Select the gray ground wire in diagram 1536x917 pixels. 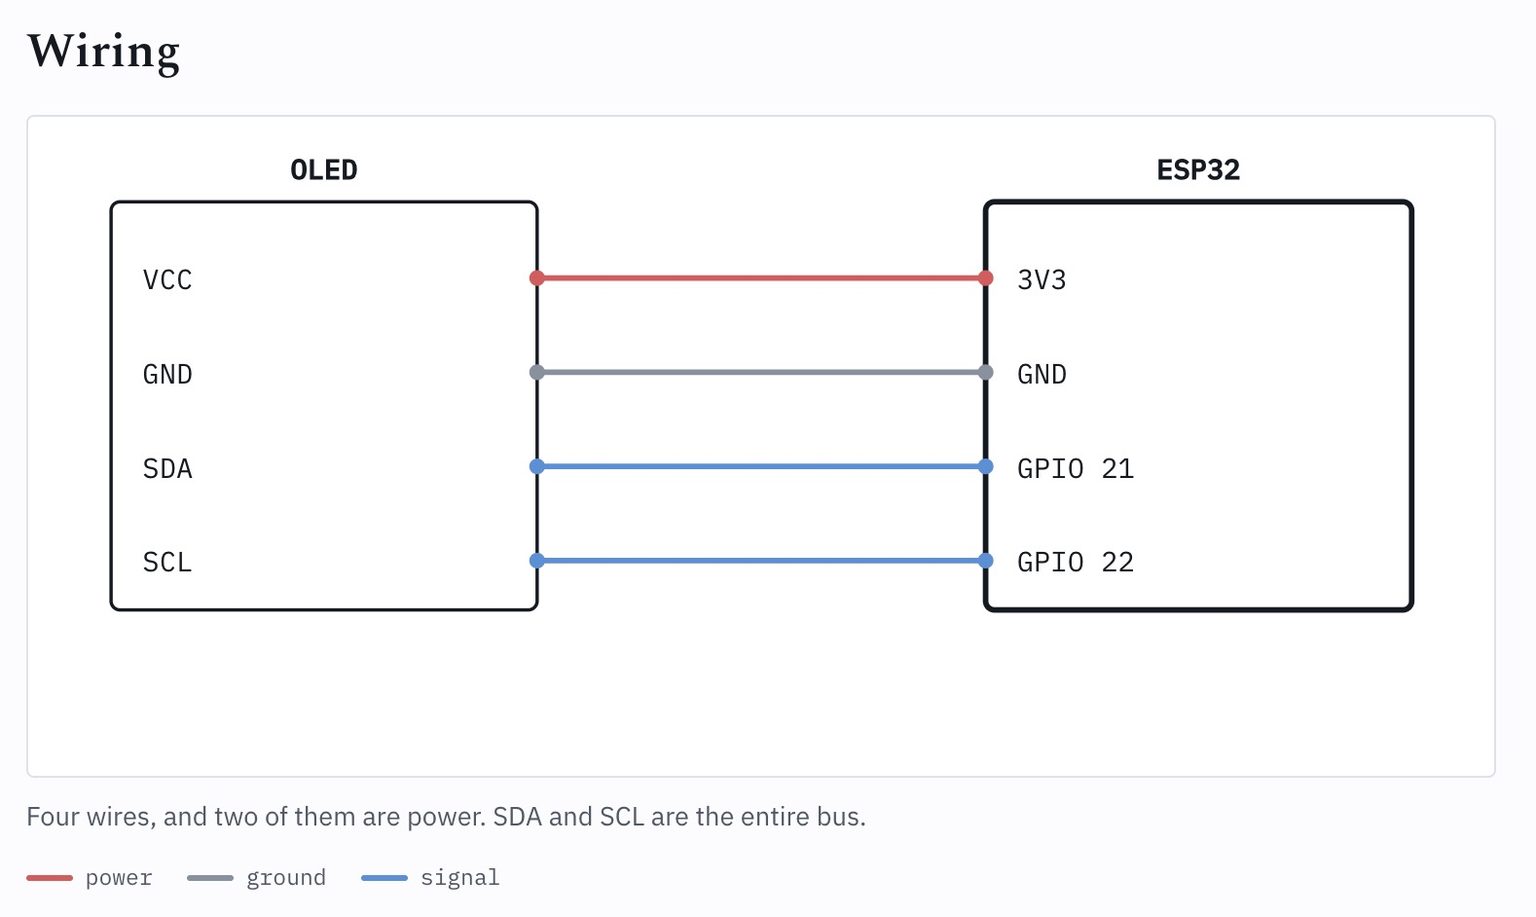[761, 372]
